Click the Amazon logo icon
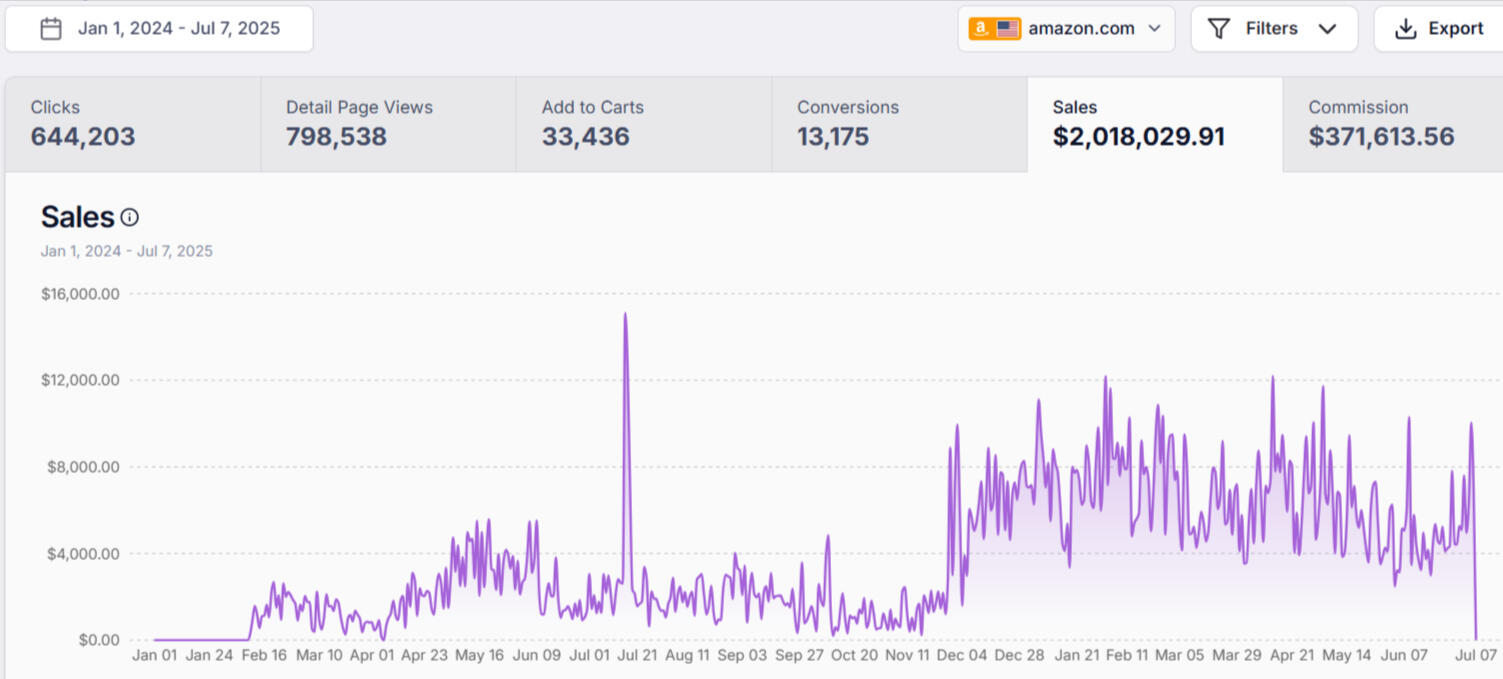 [x=981, y=29]
